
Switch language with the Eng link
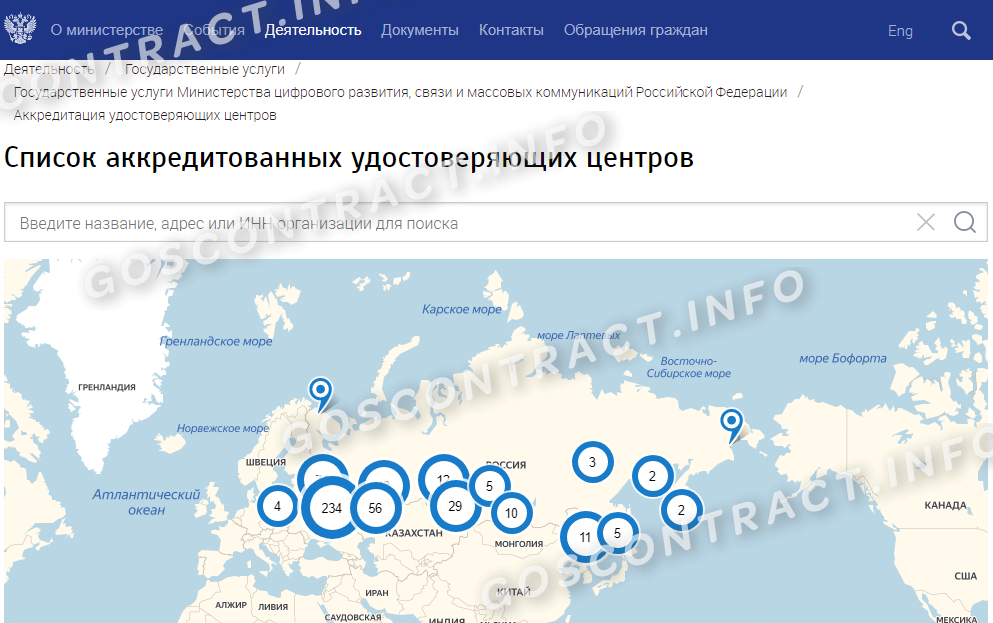point(900,31)
